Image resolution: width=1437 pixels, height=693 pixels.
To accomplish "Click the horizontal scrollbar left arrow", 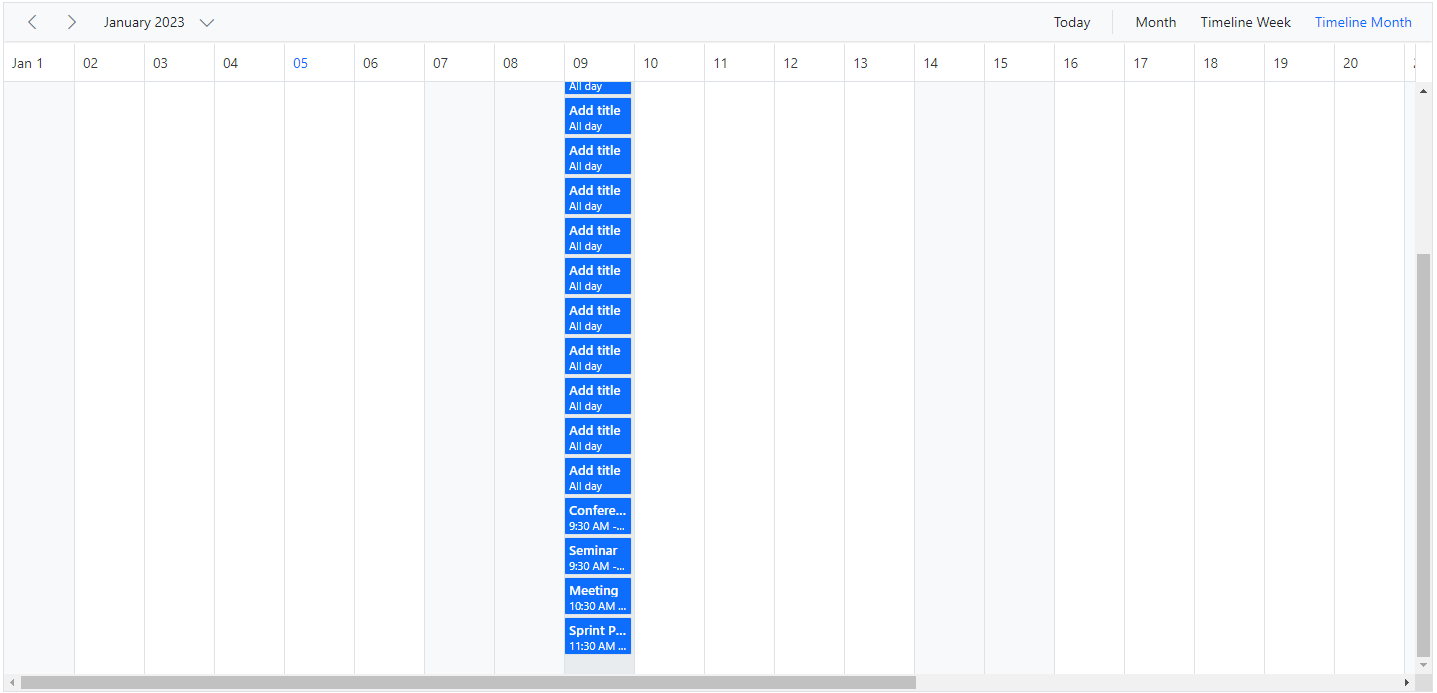I will pyautogui.click(x=12, y=682).
